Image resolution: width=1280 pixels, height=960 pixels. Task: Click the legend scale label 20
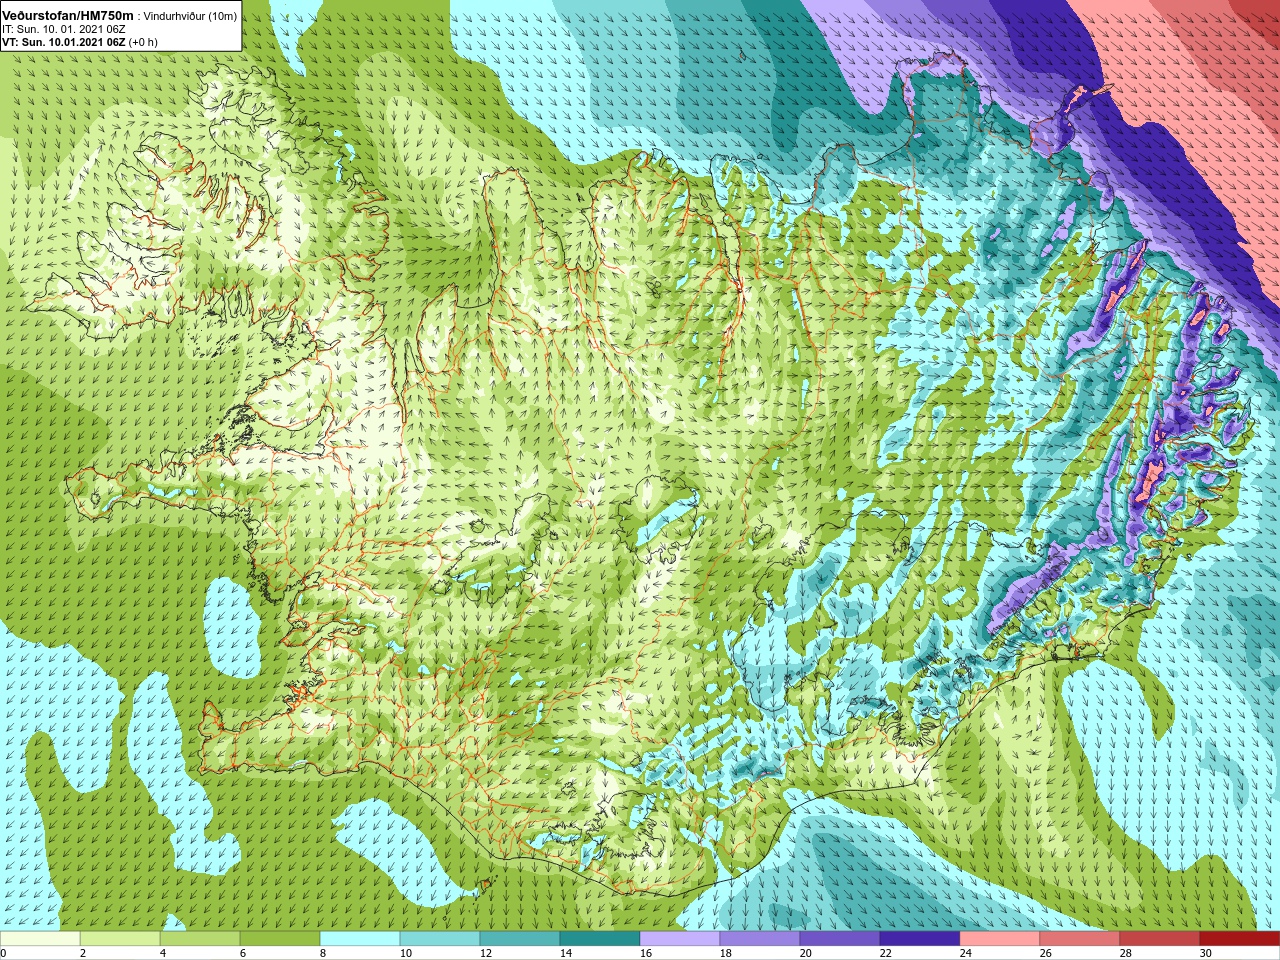coord(806,953)
